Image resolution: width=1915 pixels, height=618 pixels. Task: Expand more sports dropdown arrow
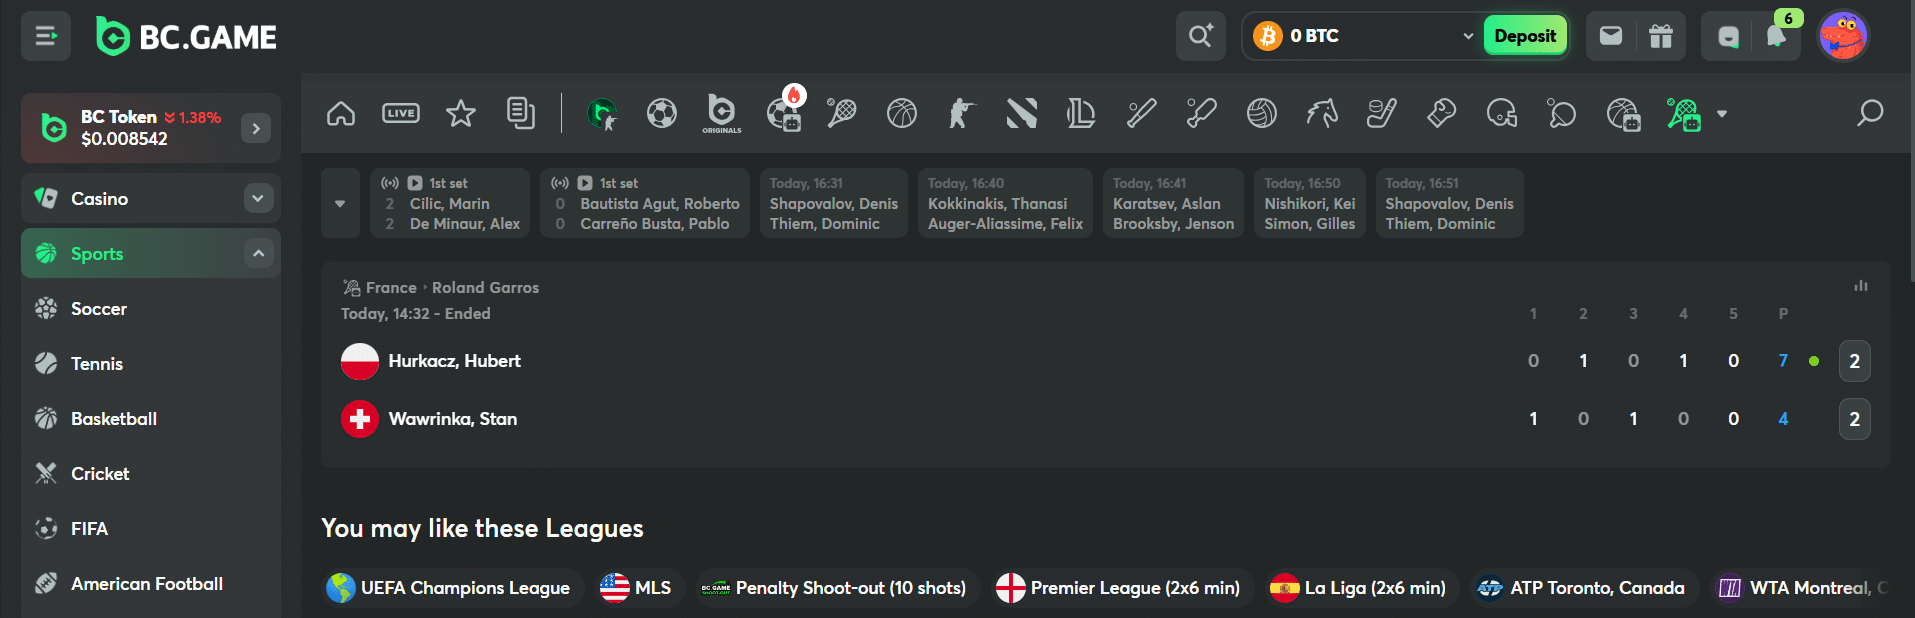(1722, 114)
